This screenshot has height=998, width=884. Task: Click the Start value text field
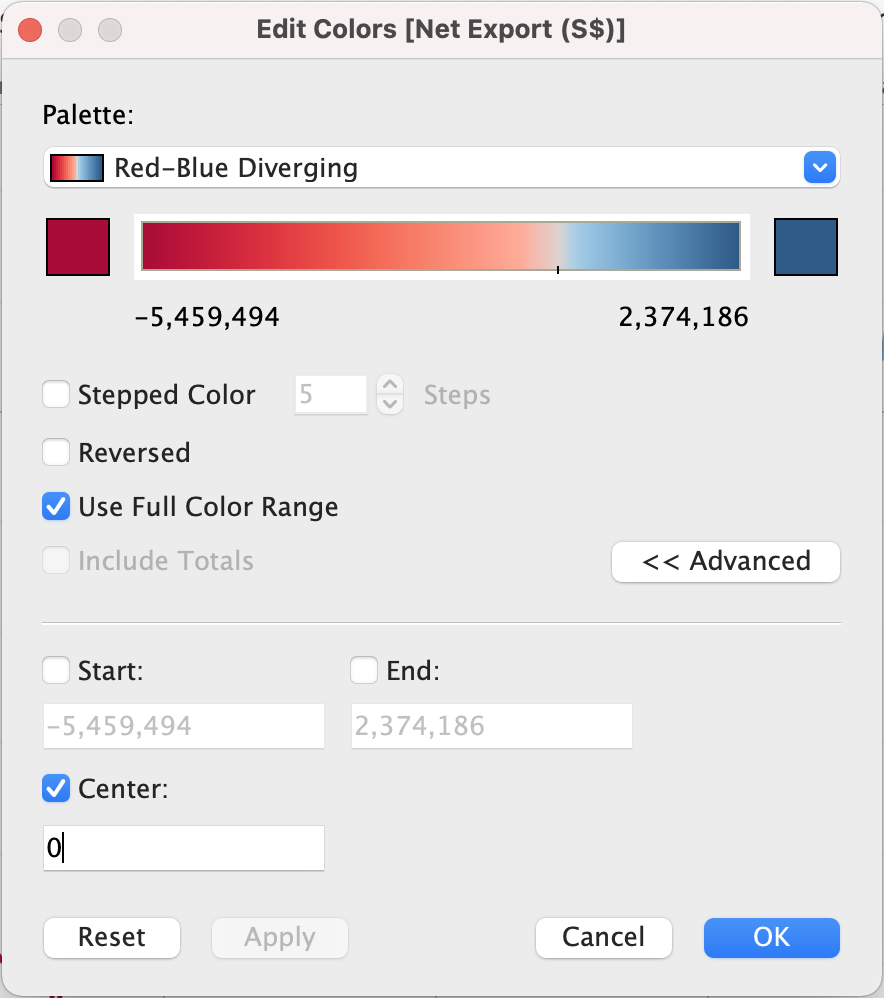click(x=184, y=726)
